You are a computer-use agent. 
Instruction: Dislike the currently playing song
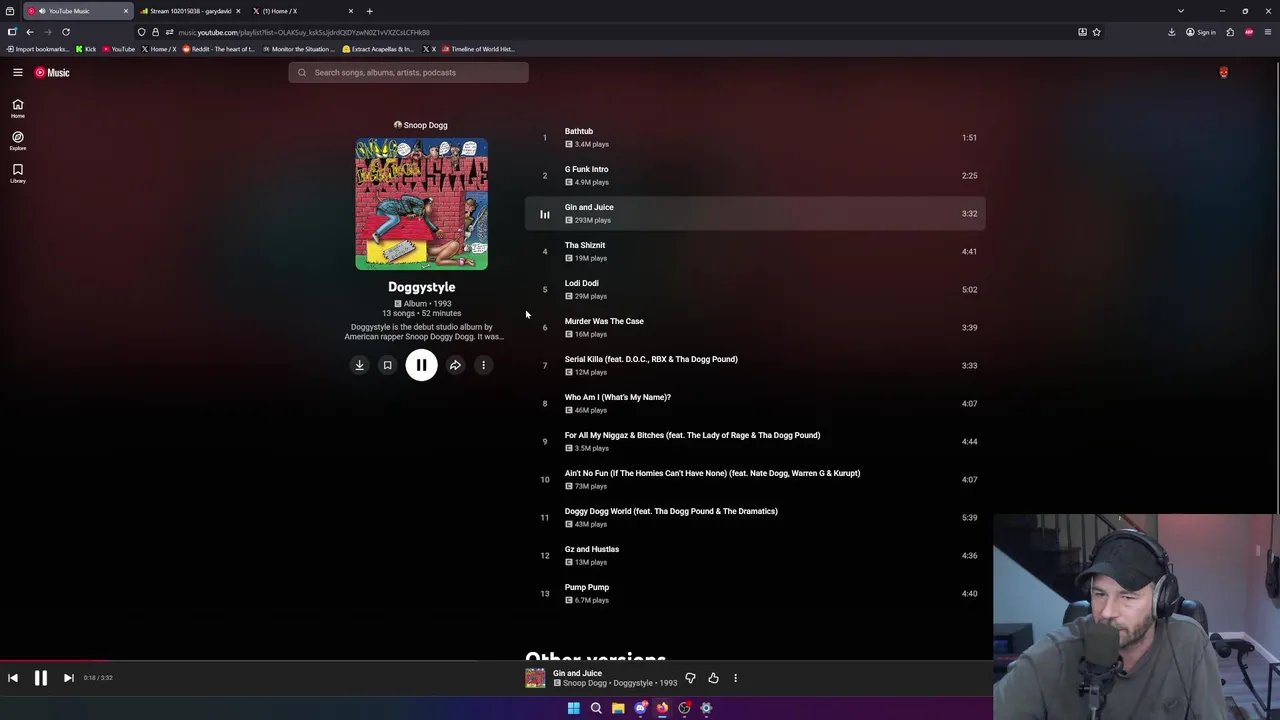coord(690,678)
